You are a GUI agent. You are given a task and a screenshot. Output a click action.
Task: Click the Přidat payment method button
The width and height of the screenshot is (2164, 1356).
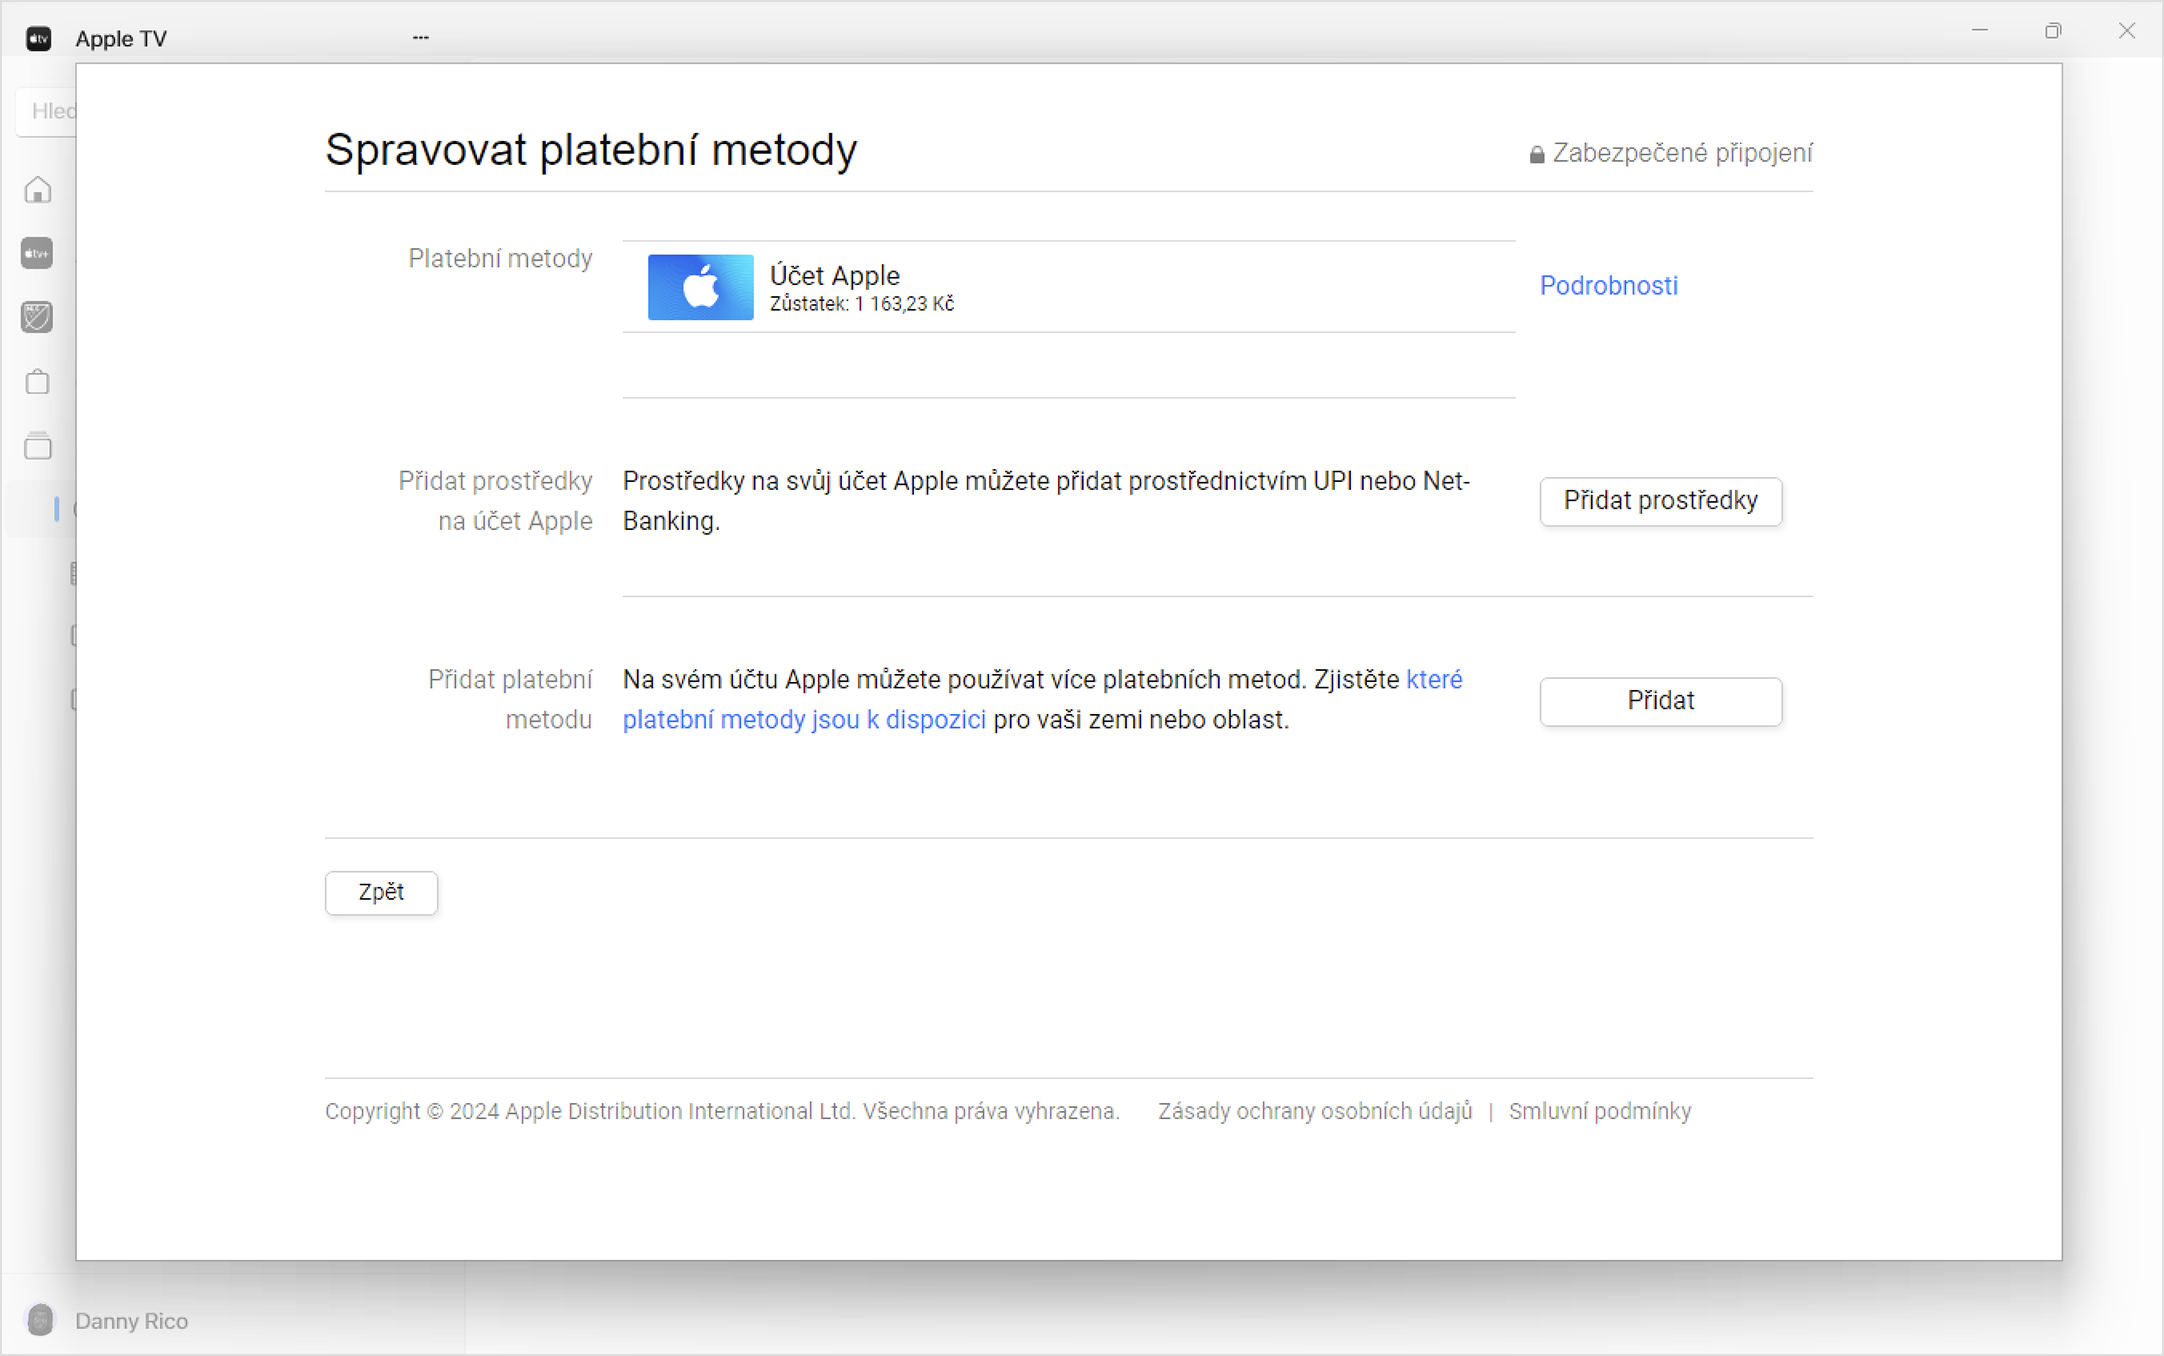1660,700
